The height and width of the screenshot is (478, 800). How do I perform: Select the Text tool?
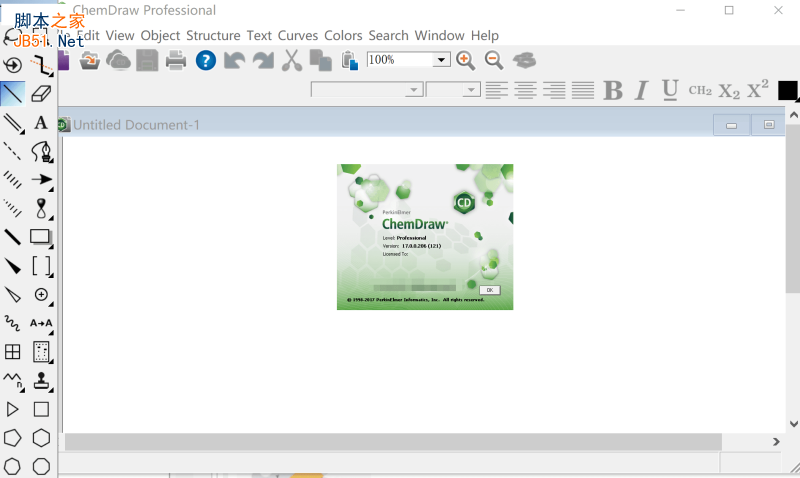point(41,122)
